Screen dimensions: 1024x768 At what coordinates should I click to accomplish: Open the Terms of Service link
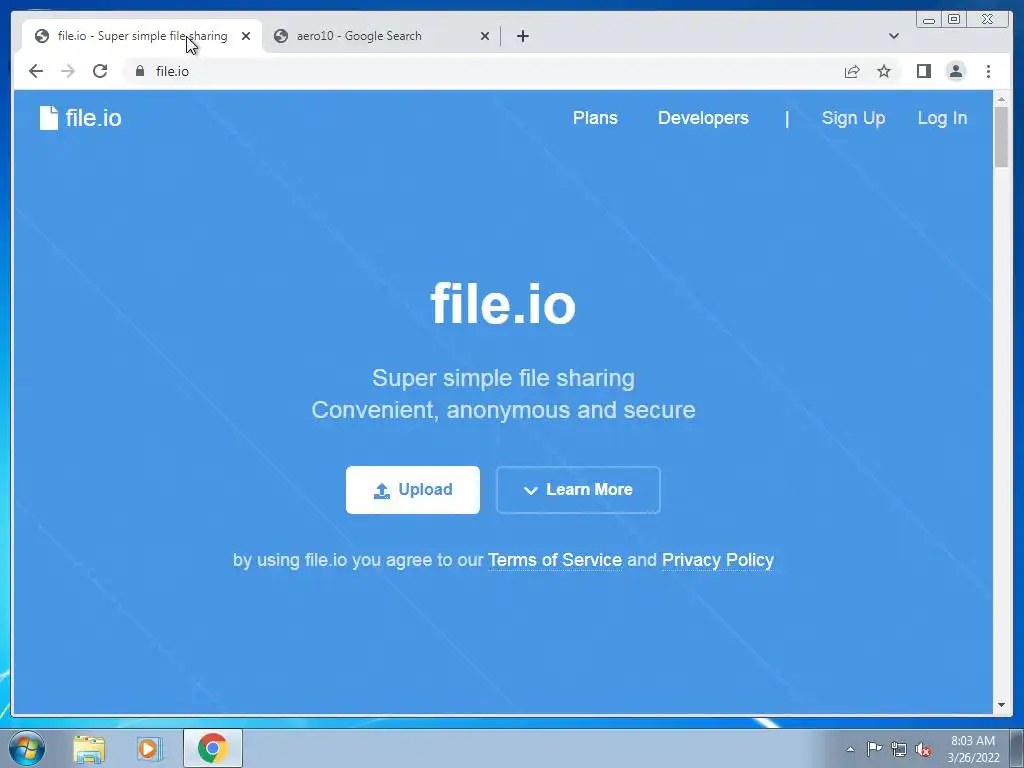(554, 560)
